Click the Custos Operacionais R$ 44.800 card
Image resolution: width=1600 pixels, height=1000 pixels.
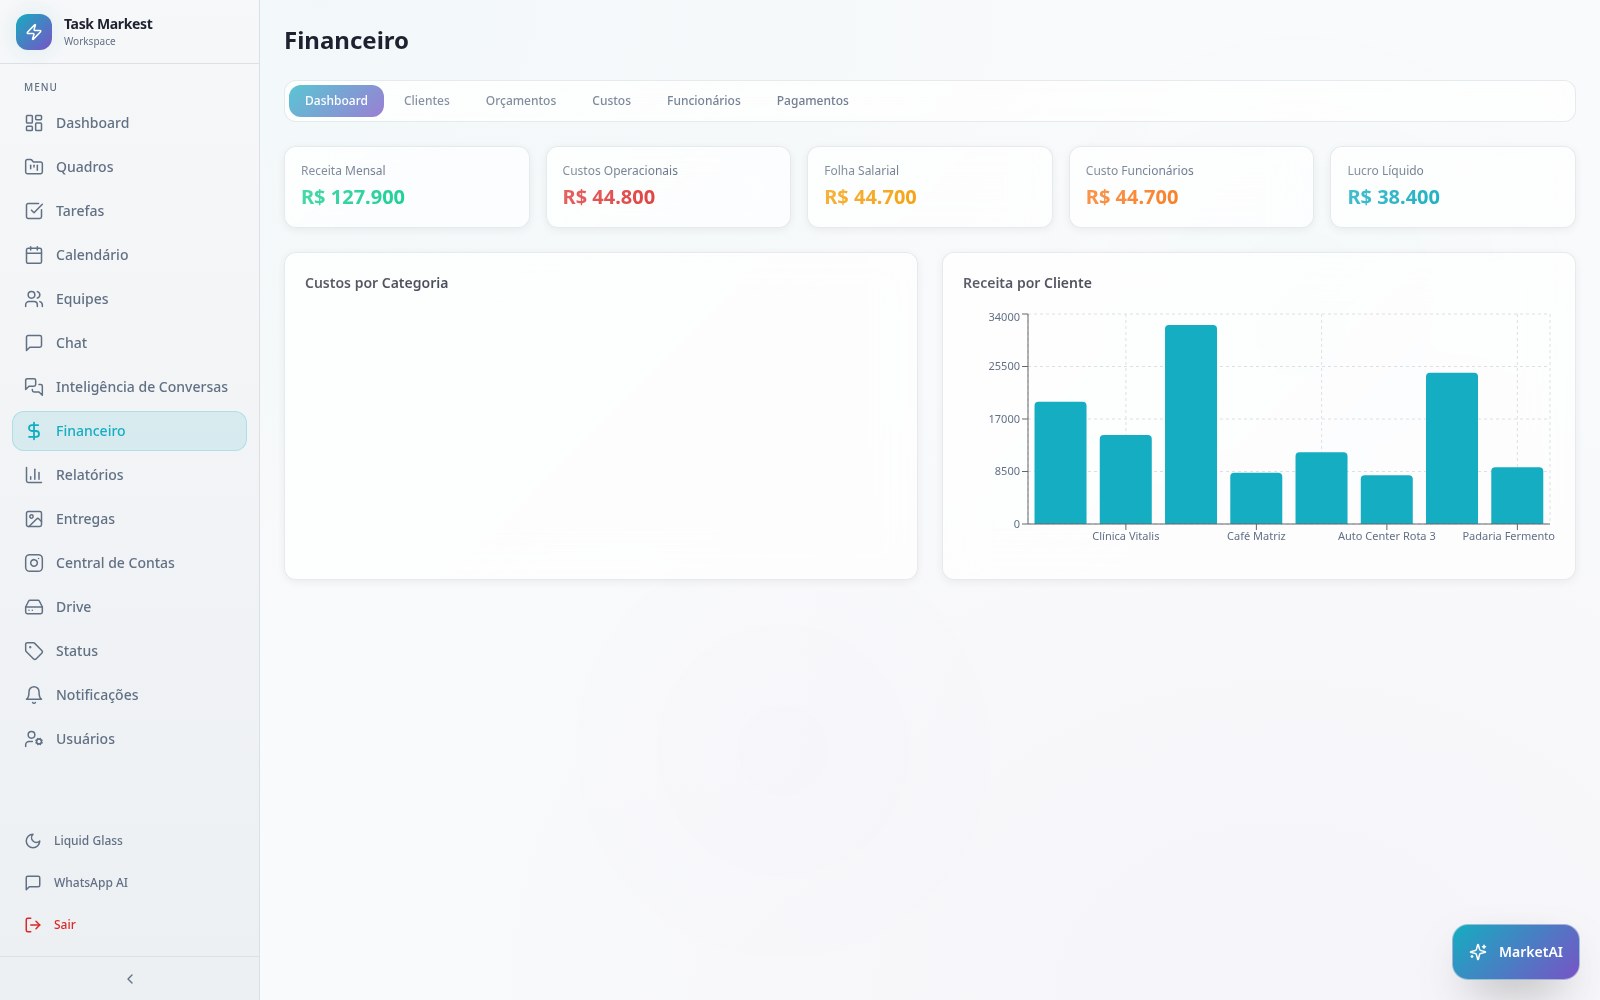pyautogui.click(x=668, y=187)
